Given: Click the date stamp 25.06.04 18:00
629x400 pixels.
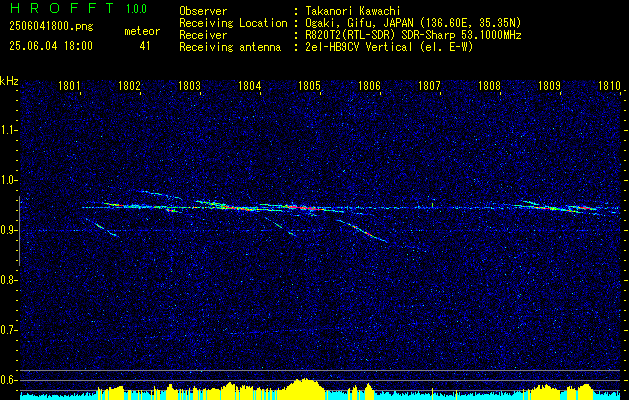Looking at the screenshot, I should pyautogui.click(x=51, y=46).
